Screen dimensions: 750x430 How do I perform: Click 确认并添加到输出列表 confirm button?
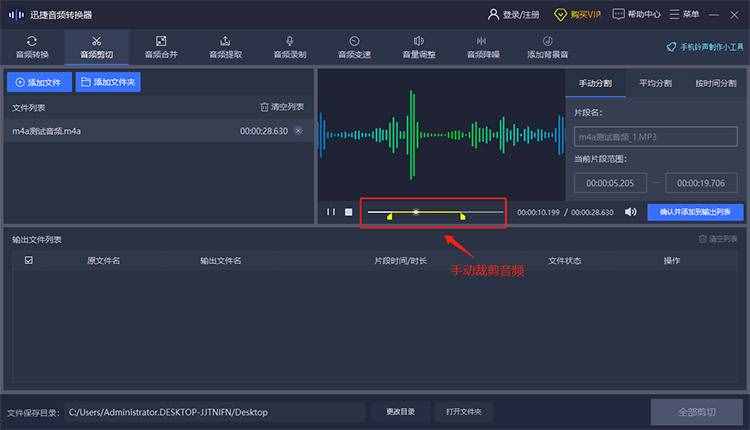(x=695, y=212)
